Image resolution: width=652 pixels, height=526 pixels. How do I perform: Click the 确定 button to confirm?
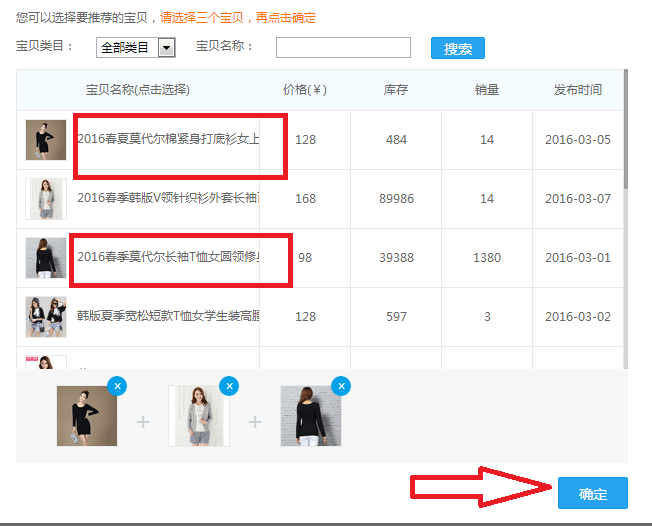pos(593,493)
